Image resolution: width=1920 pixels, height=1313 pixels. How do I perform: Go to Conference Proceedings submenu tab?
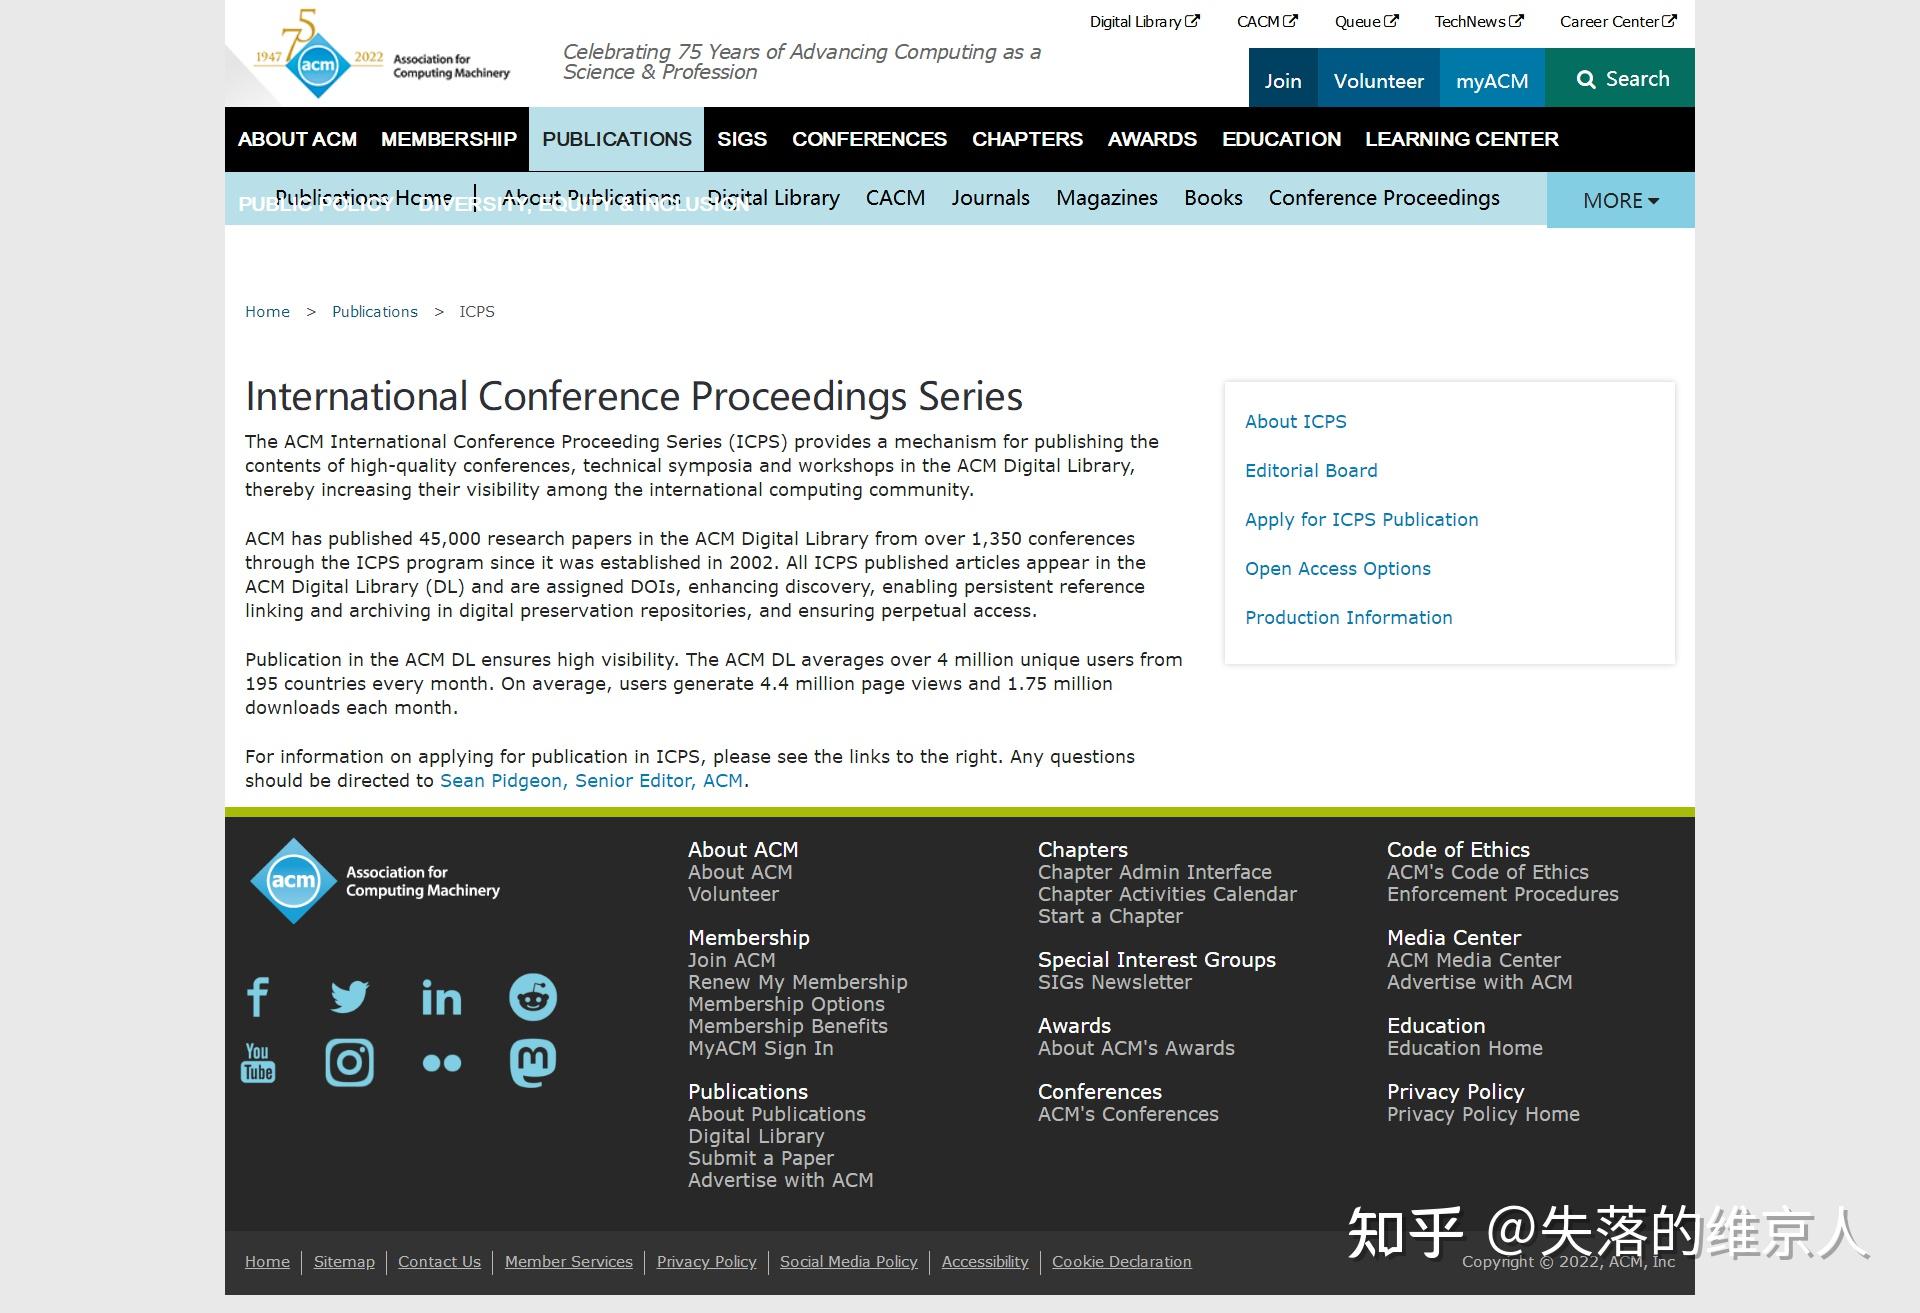coord(1383,198)
